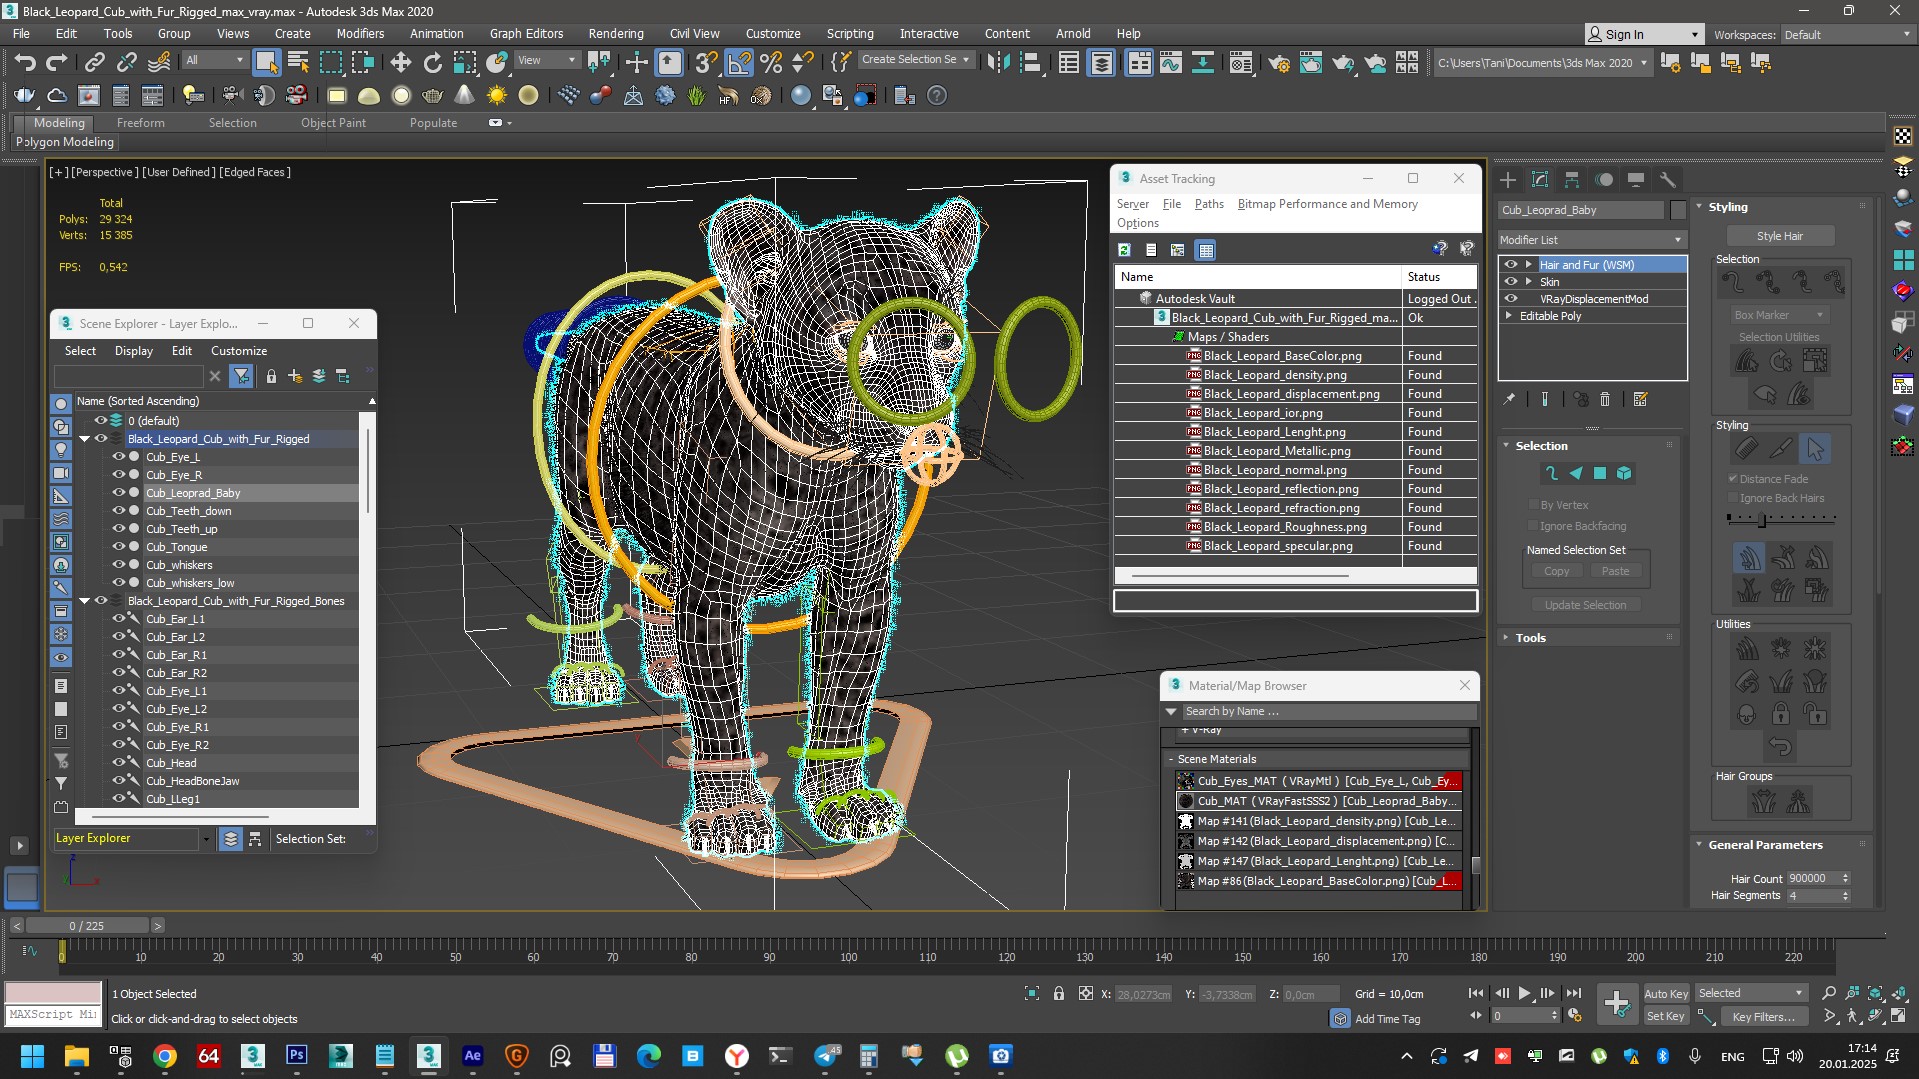
Task: Open the Create Selection Set dropdown
Action: tap(916, 60)
